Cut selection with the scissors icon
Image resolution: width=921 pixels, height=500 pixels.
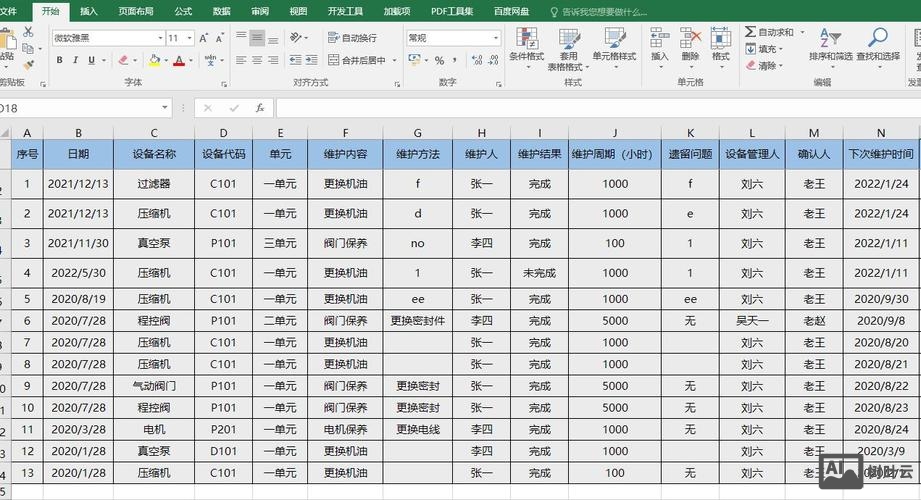(28, 32)
